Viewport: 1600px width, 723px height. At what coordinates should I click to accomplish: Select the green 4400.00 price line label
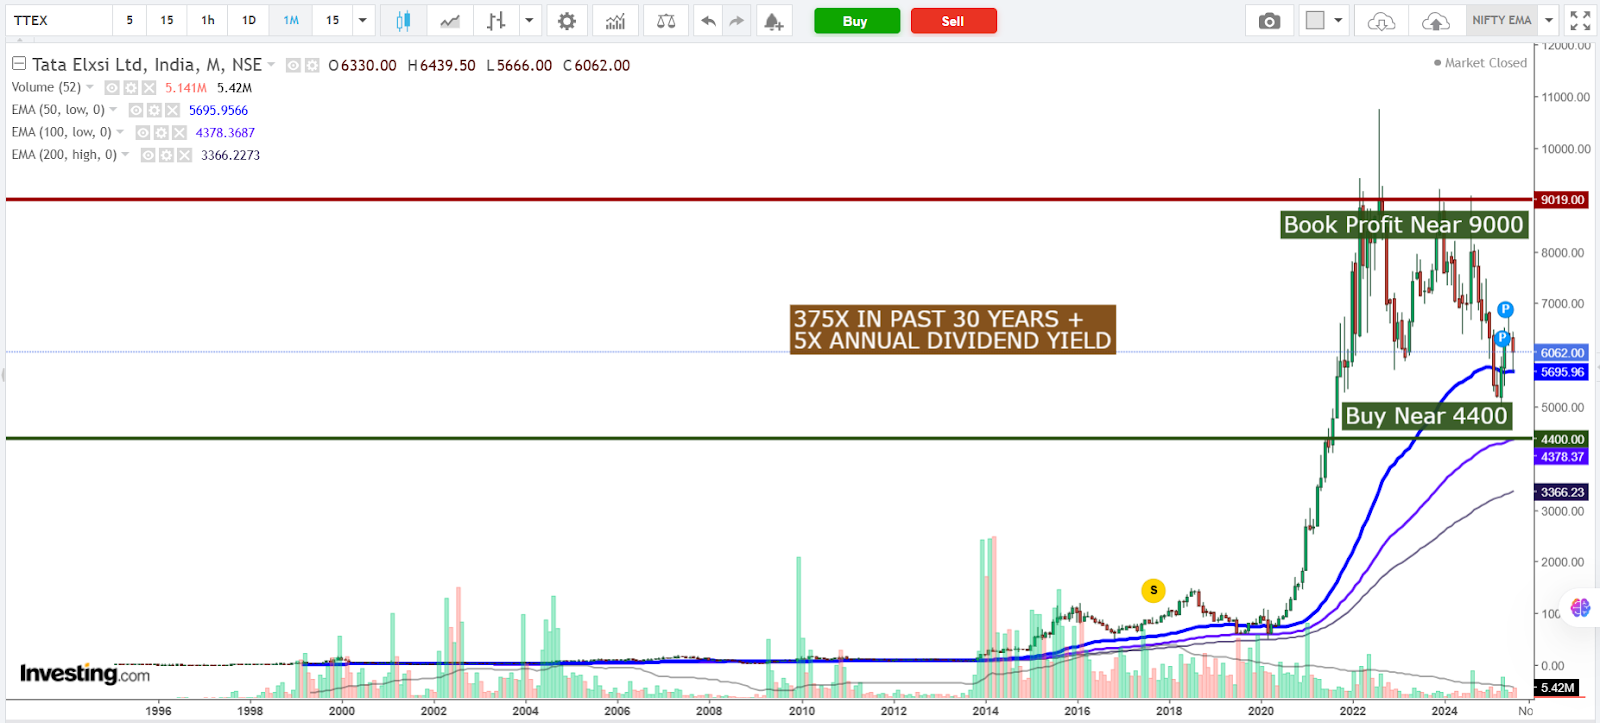1562,439
